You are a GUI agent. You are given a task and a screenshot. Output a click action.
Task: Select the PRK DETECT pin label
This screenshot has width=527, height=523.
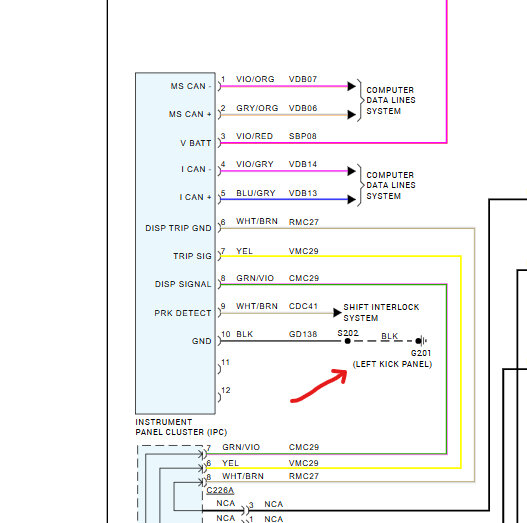pos(183,313)
